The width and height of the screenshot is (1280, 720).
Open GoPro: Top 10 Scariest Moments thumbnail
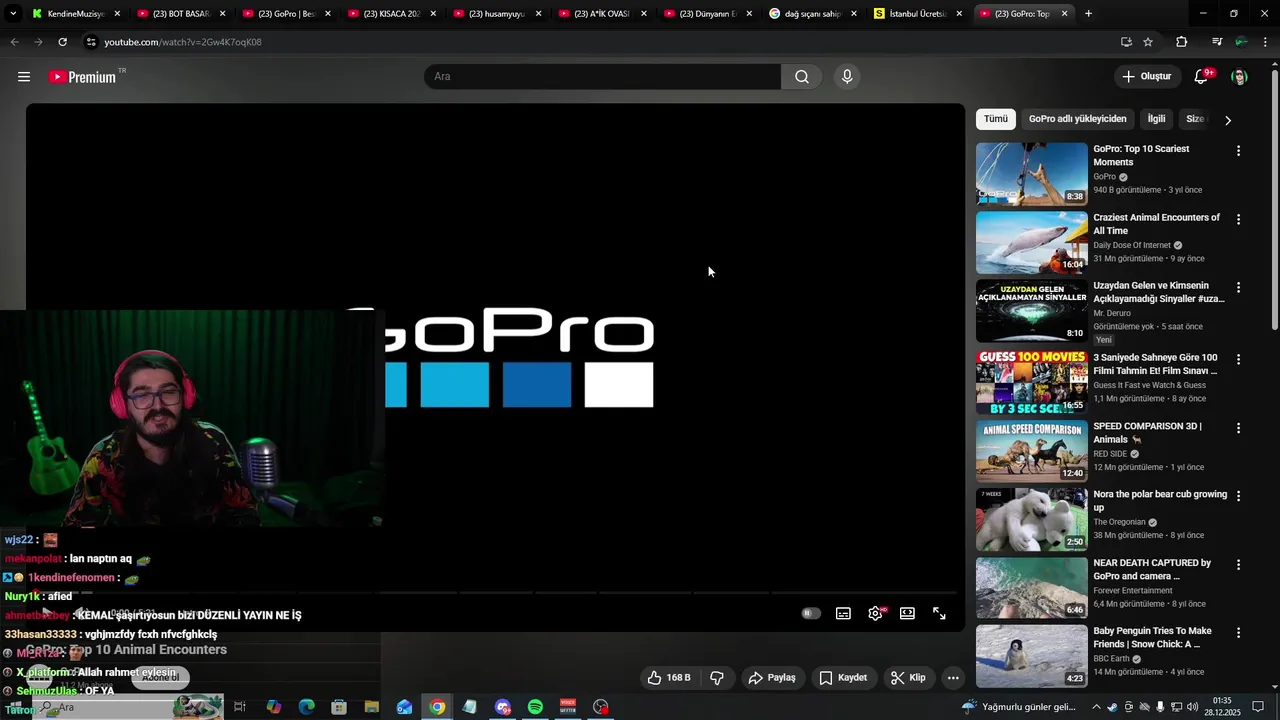1031,174
